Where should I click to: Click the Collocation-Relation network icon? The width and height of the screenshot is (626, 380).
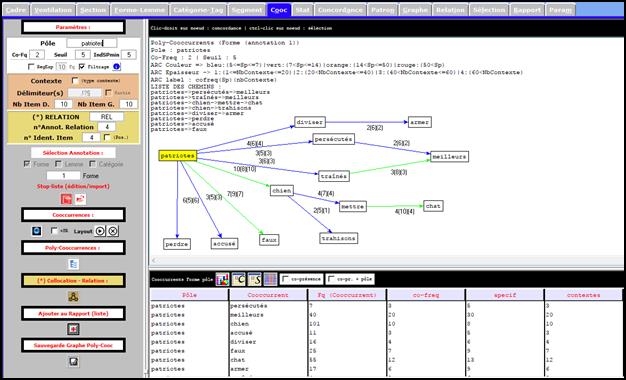click(x=73, y=296)
